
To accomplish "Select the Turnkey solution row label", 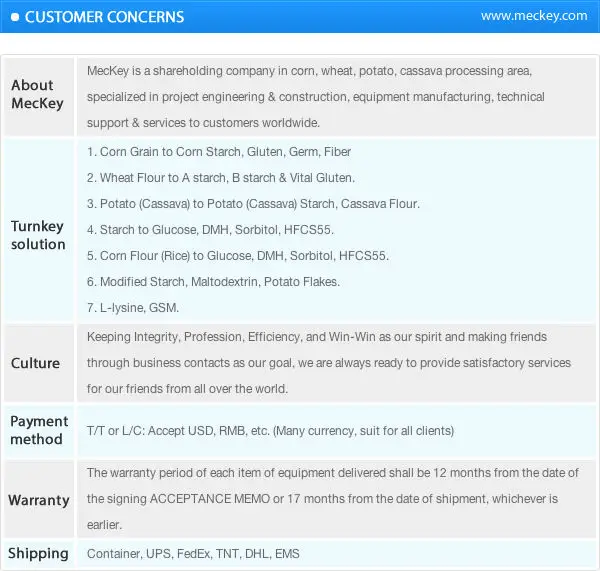I will coord(38,235).
